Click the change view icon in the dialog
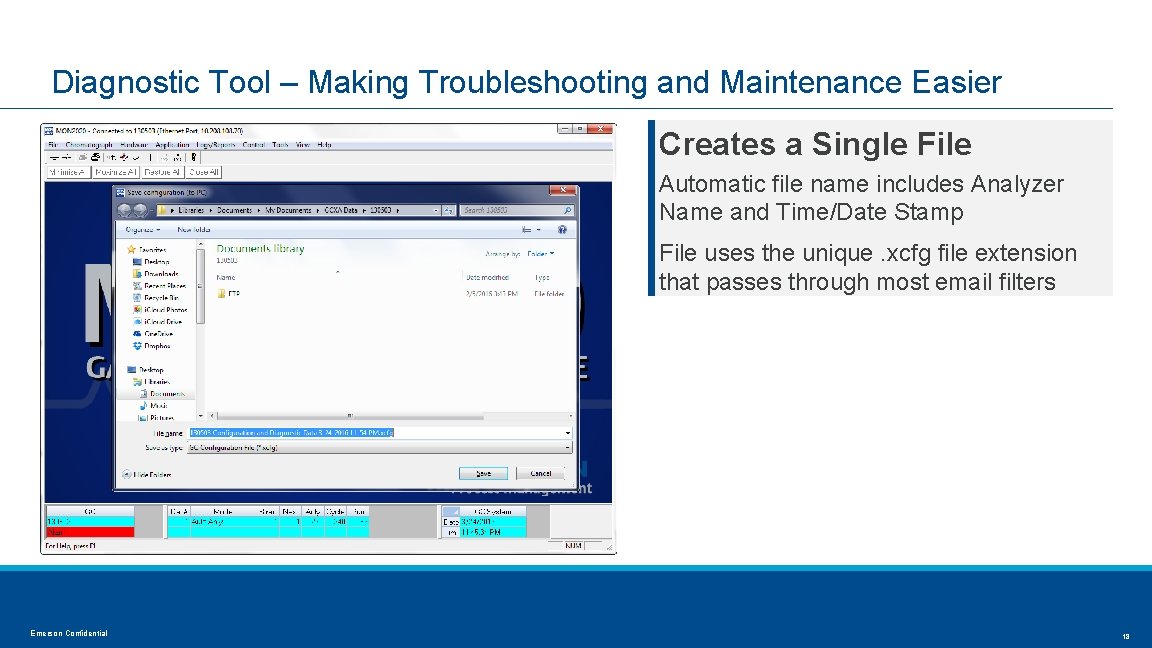The width and height of the screenshot is (1152, 648). click(526, 230)
